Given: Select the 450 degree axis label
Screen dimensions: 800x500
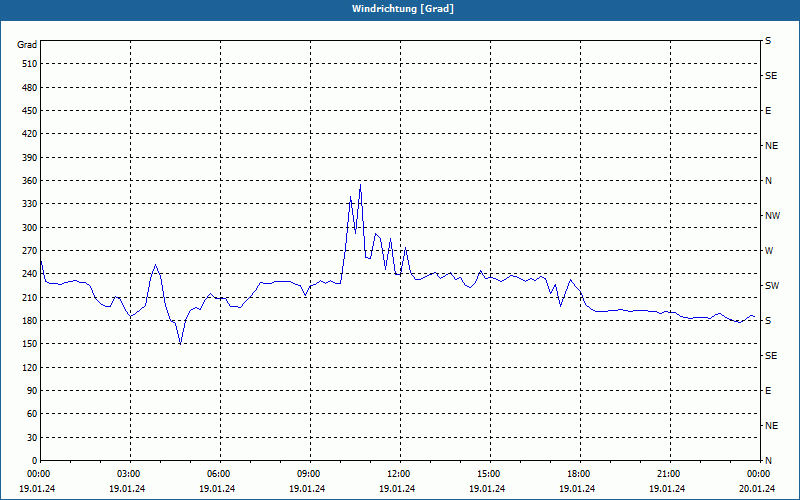Looking at the screenshot, I should click(30, 111).
